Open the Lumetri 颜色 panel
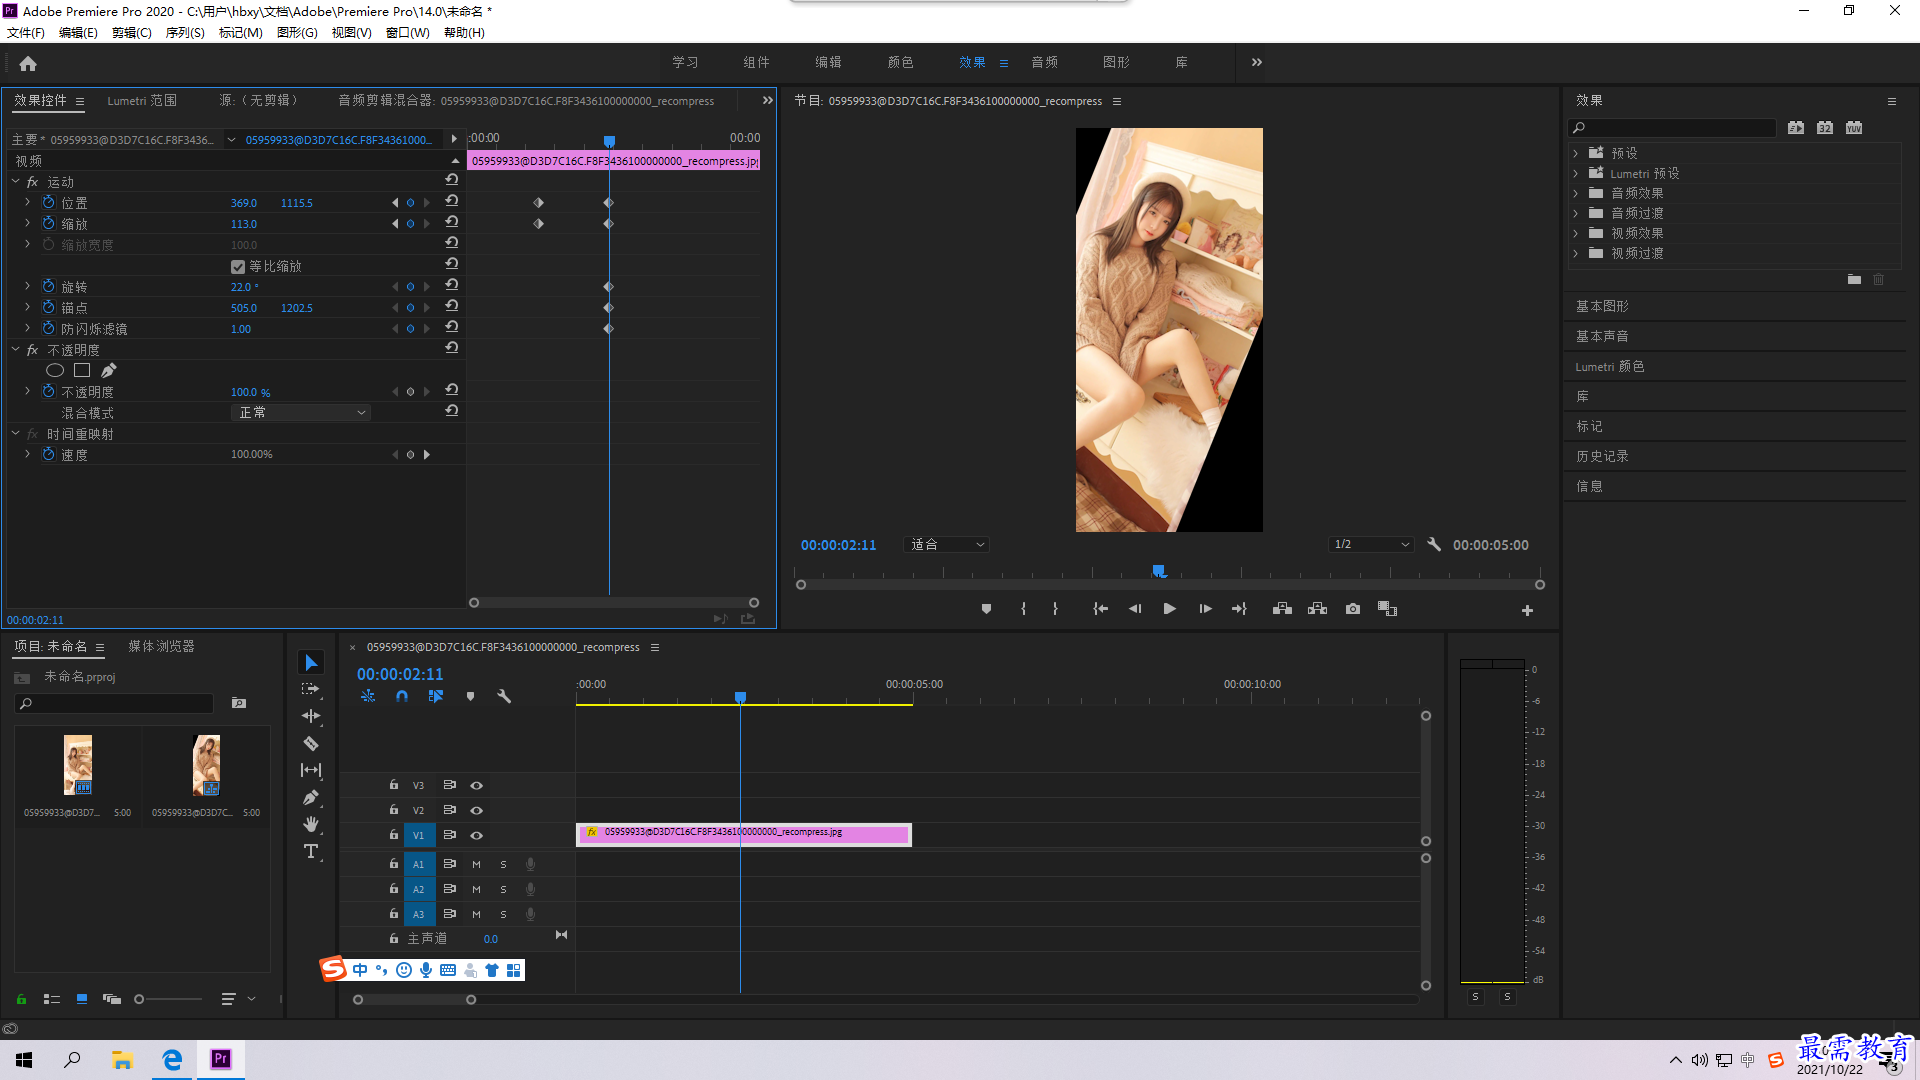The width and height of the screenshot is (1920, 1080). pos(1610,367)
